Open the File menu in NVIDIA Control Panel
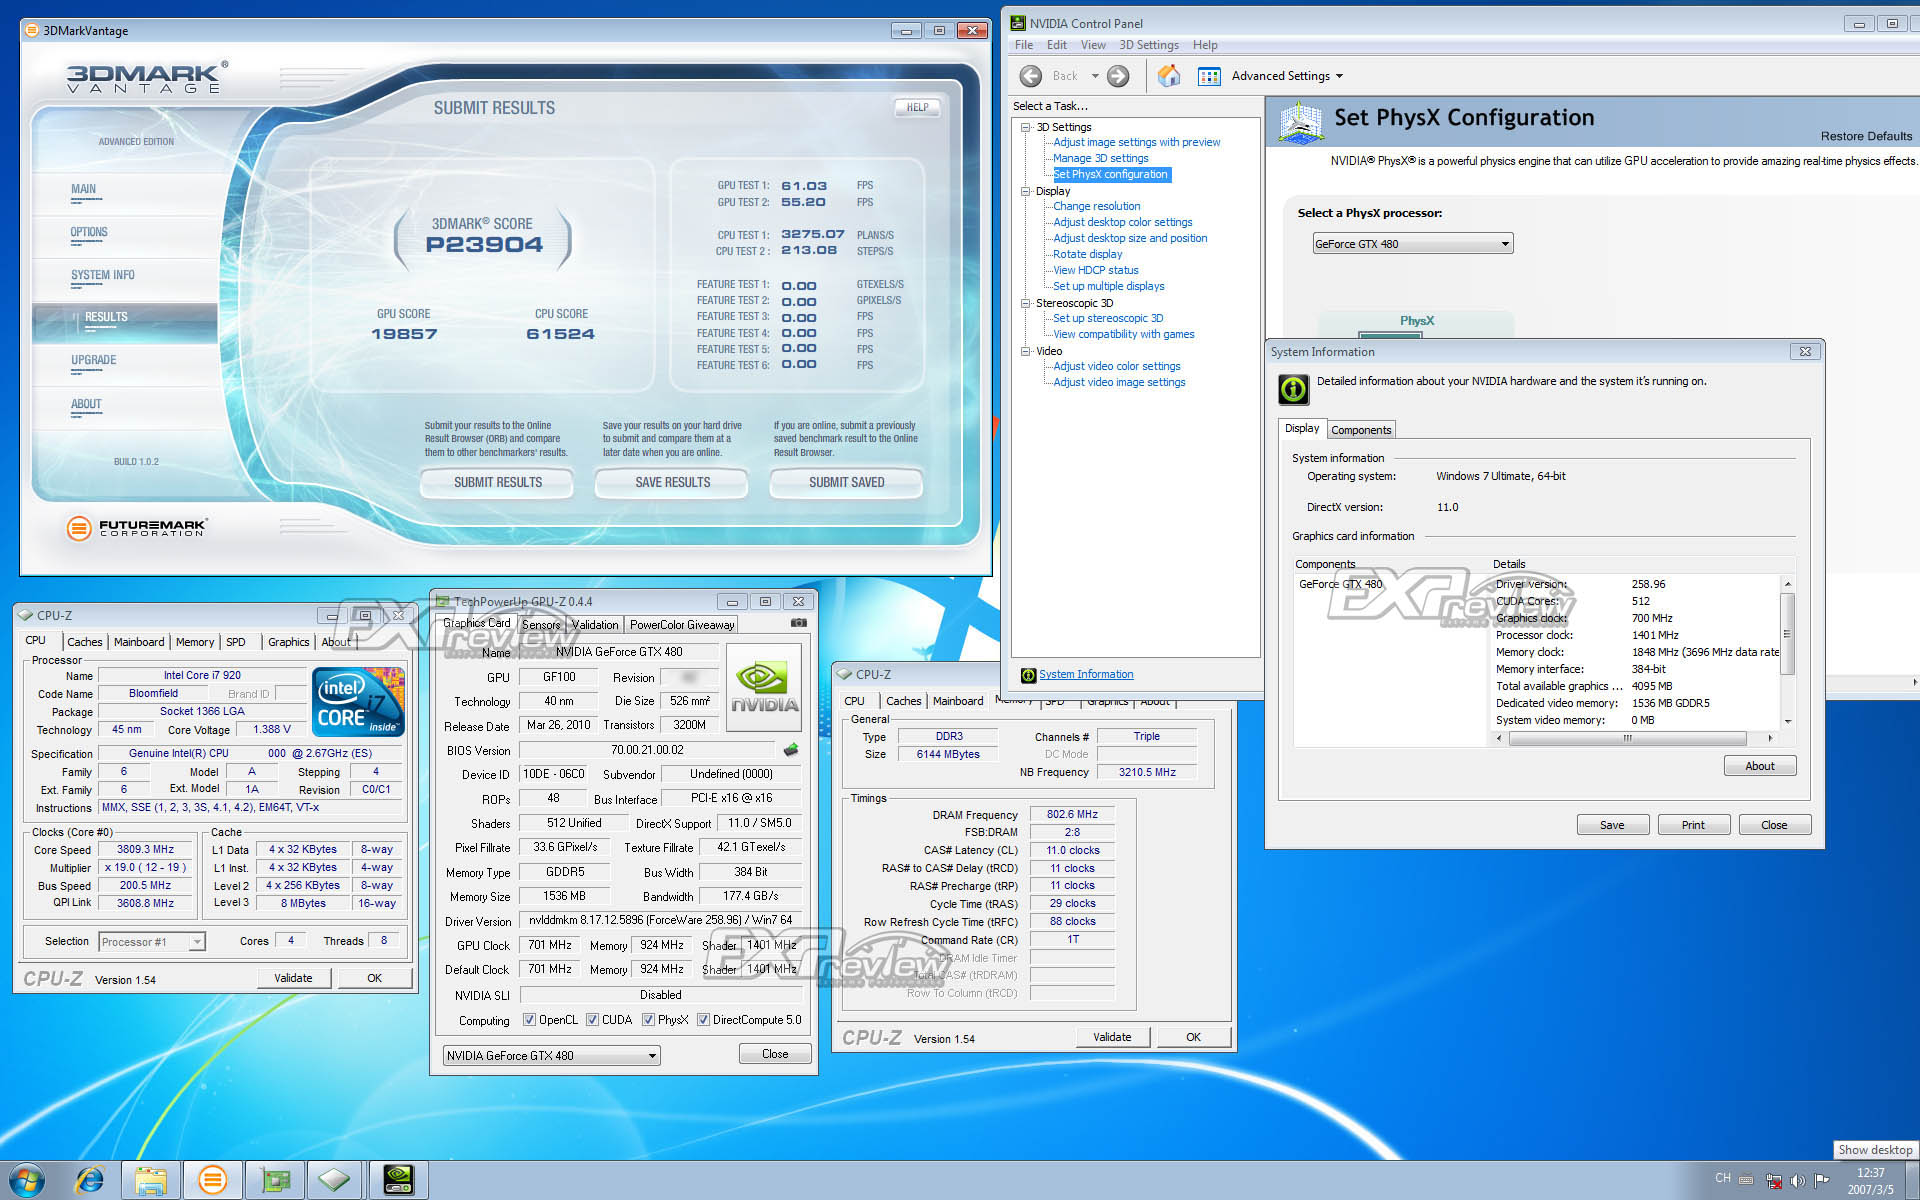Image resolution: width=1920 pixels, height=1200 pixels. (x=1024, y=45)
